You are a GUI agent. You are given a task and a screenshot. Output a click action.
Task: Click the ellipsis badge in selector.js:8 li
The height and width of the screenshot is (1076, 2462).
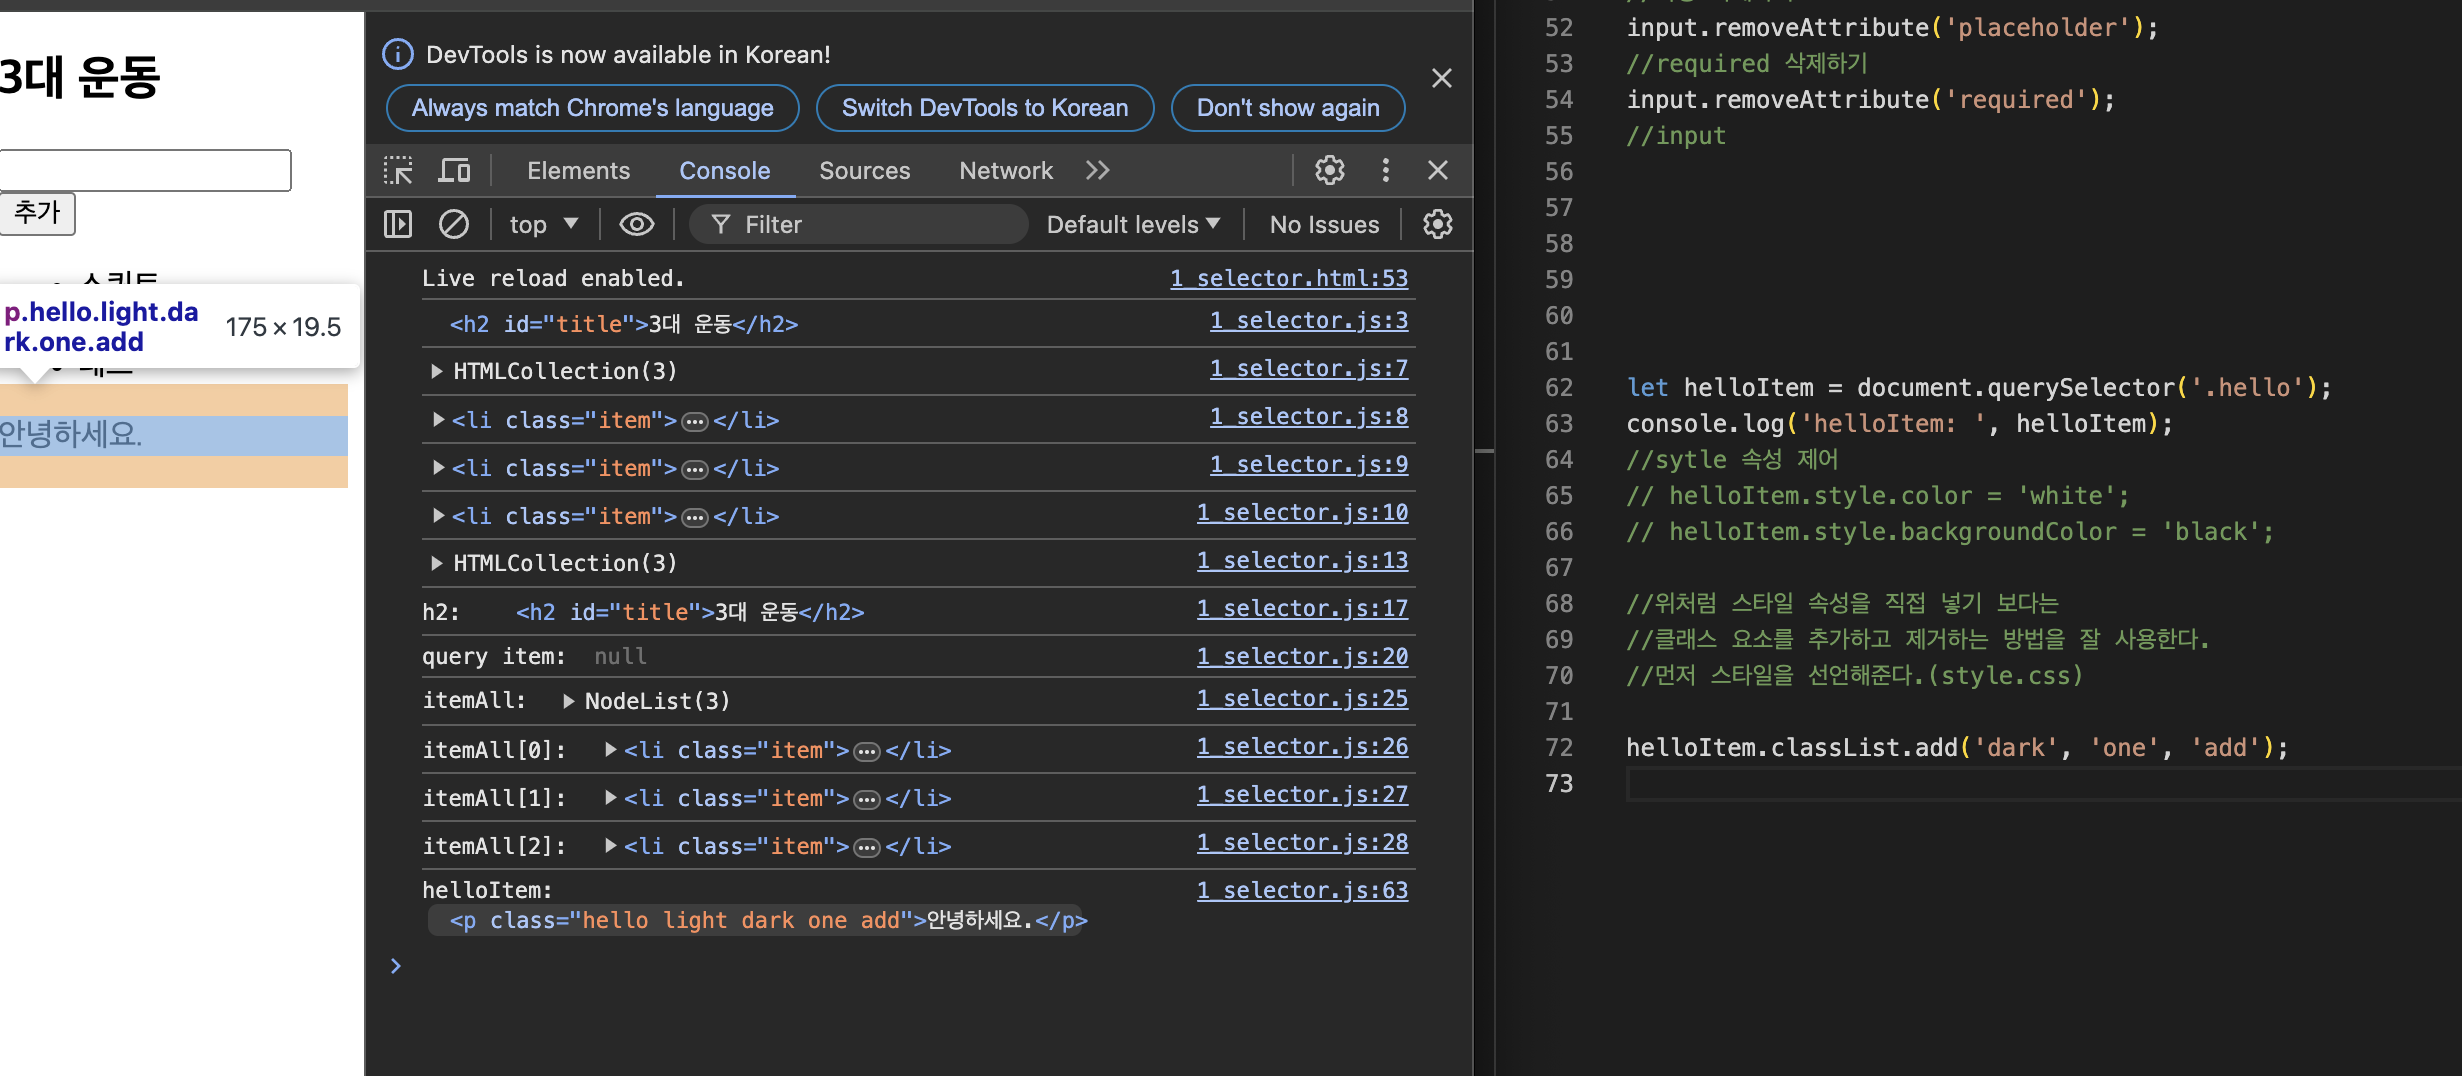[695, 421]
